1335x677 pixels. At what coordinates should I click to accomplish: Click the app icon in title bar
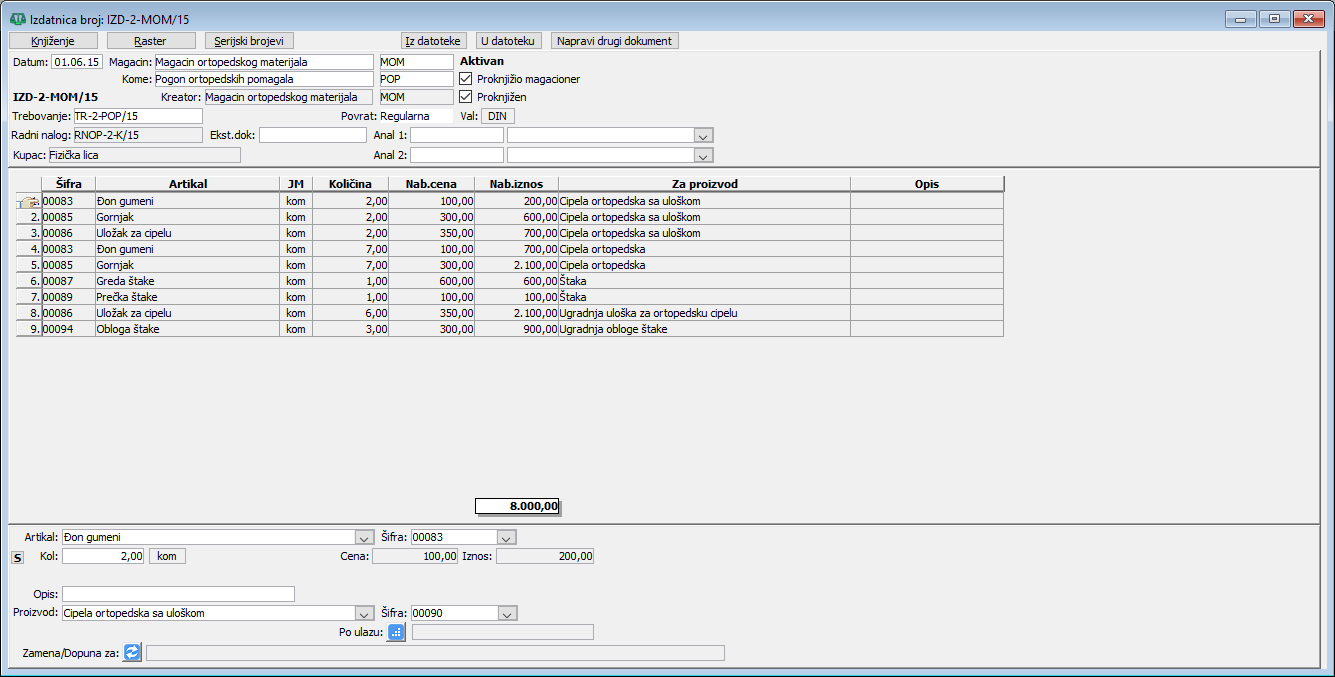point(17,19)
